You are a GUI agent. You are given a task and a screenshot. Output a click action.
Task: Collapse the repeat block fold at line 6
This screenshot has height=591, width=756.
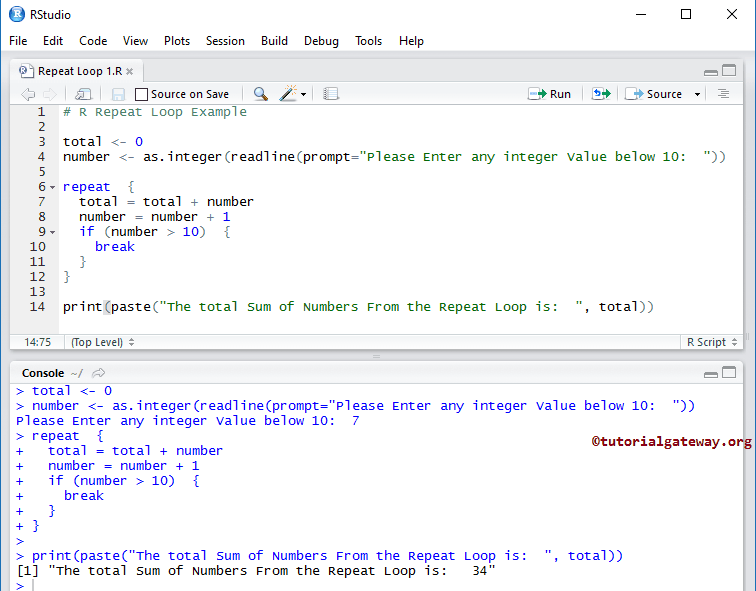(x=52, y=187)
